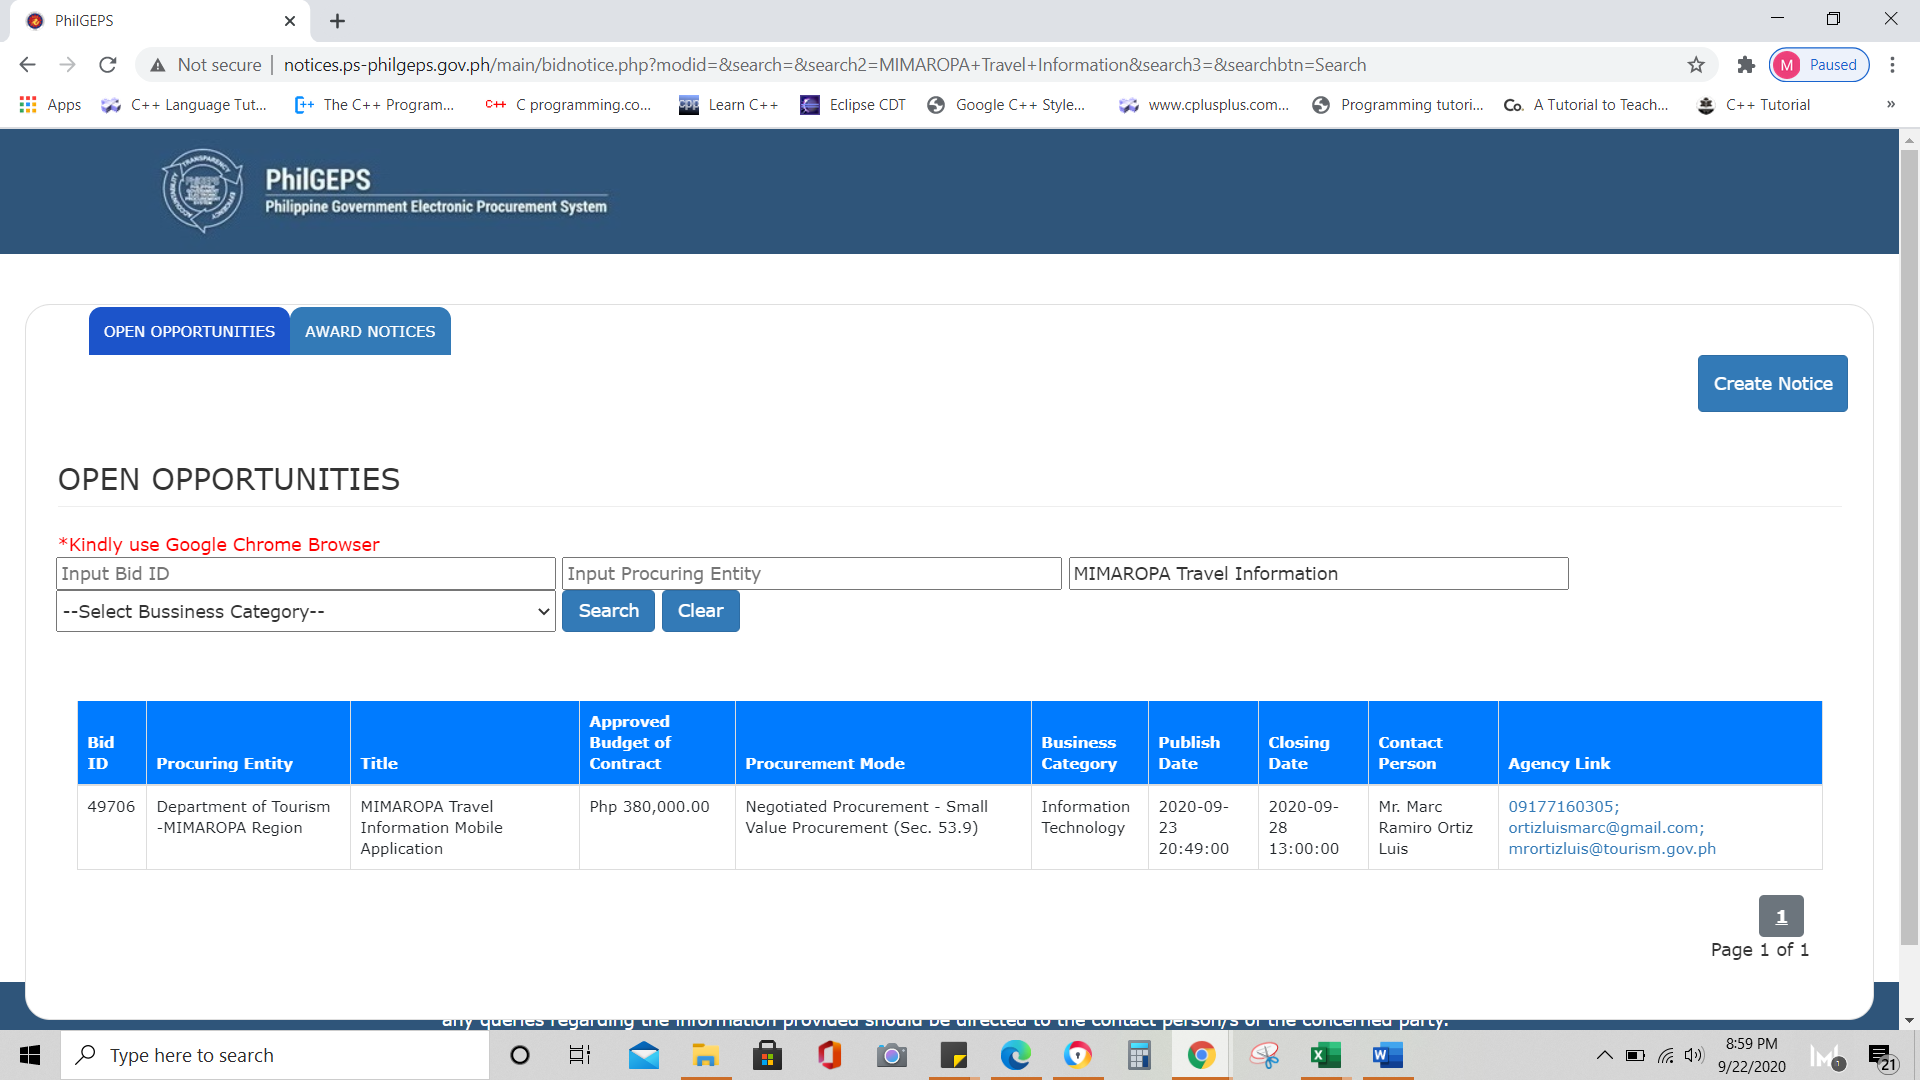Open C programming.co... bookmark
Viewport: 1920px width, 1080px height.
coord(568,105)
